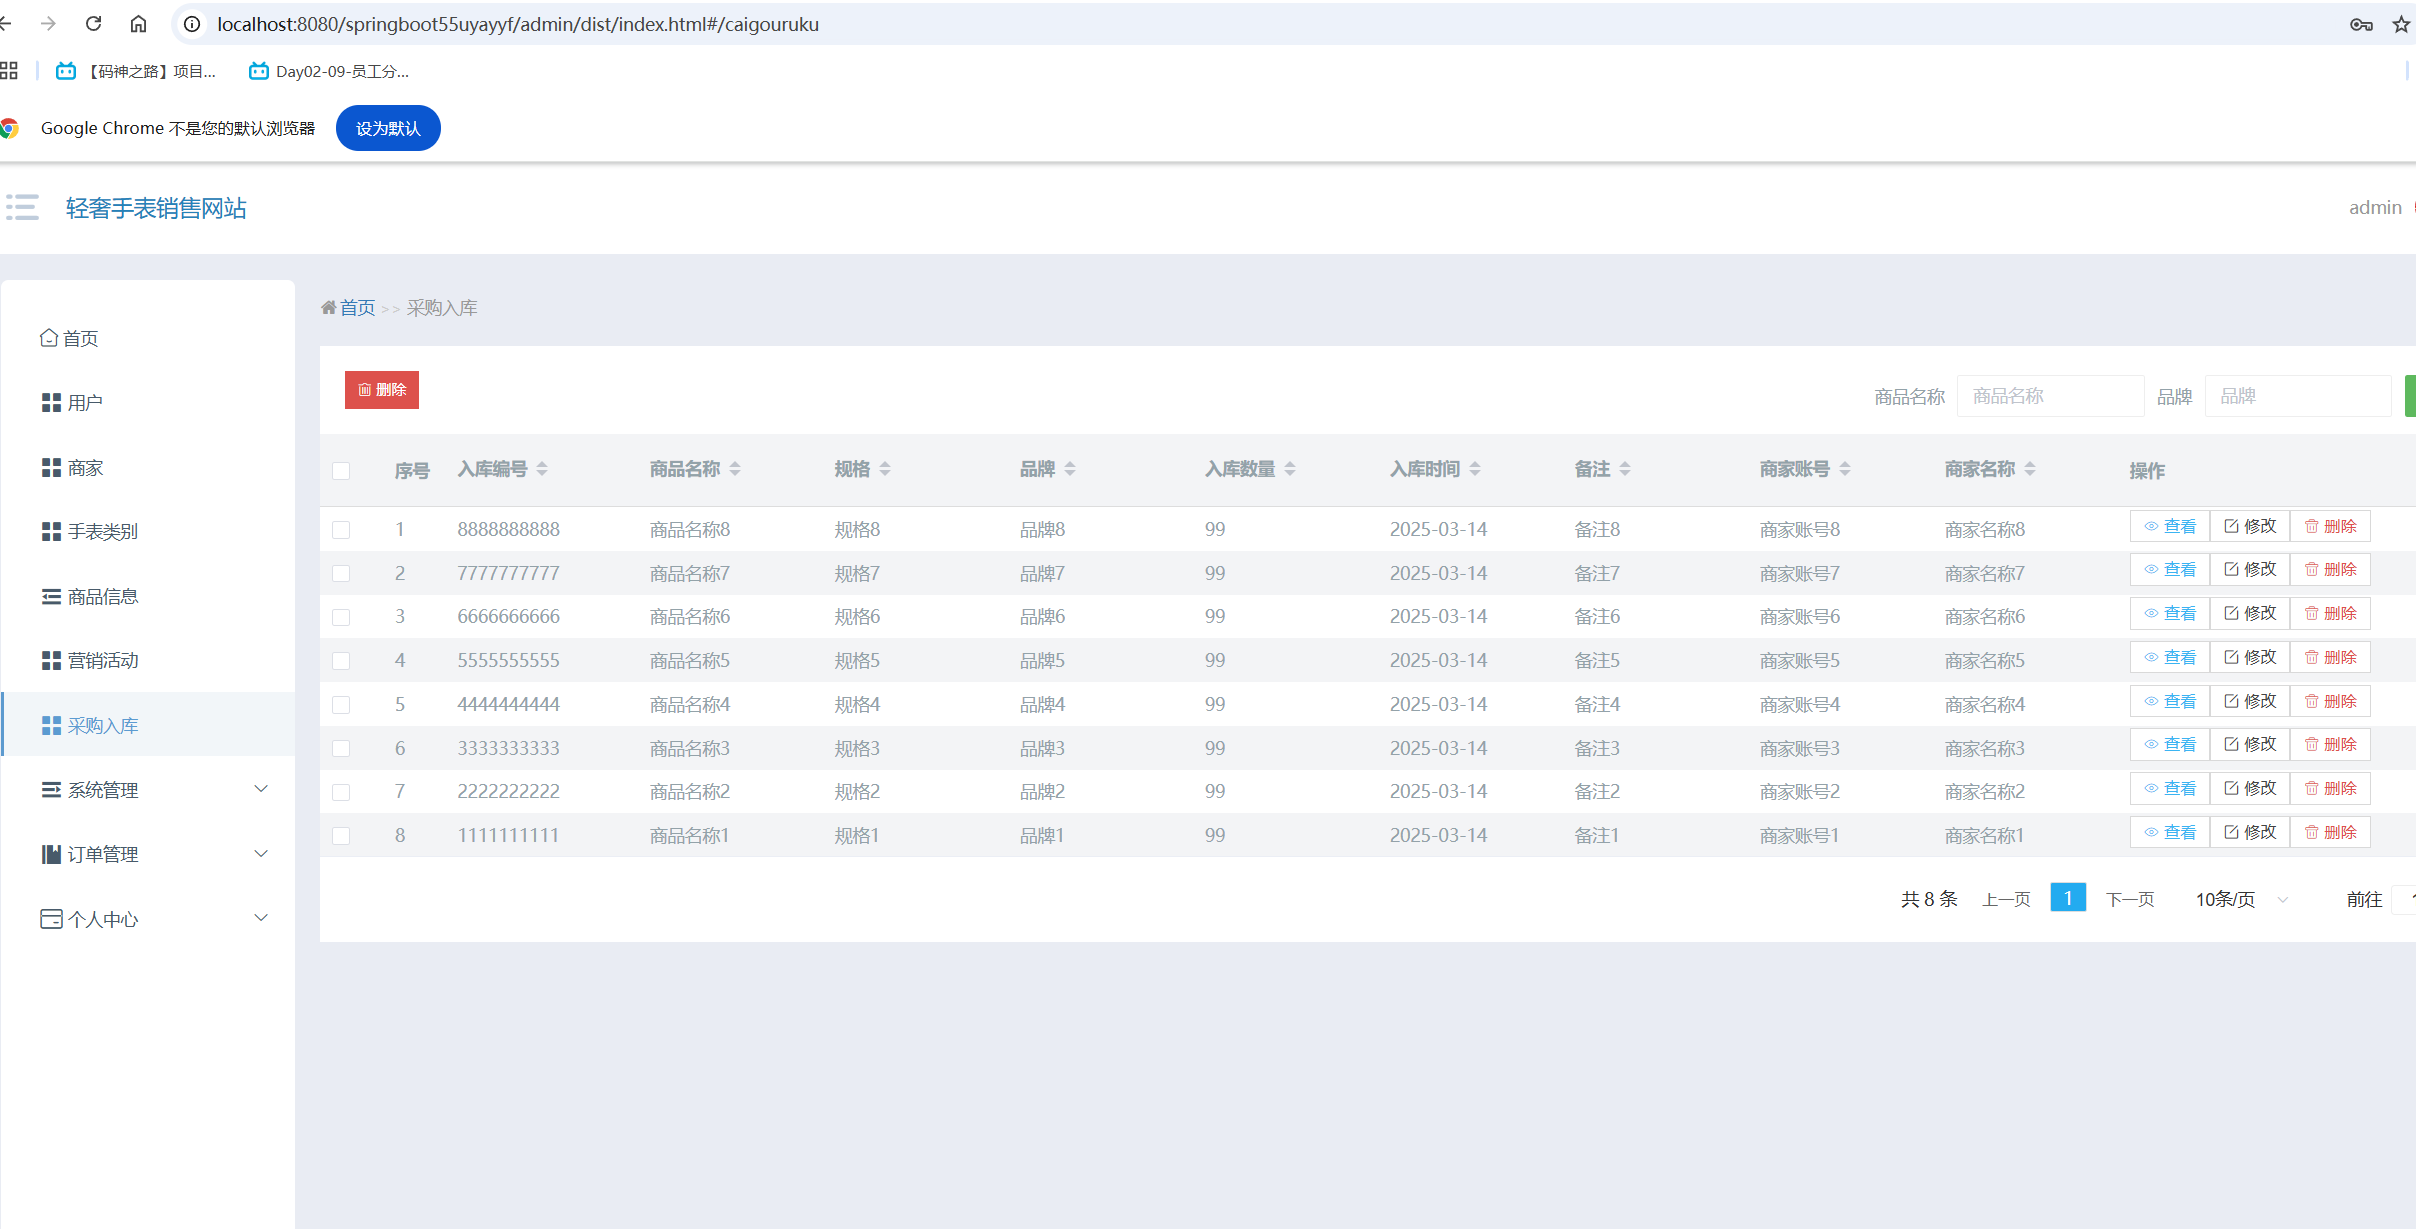Bookmark page with the star icon

(x=2400, y=25)
